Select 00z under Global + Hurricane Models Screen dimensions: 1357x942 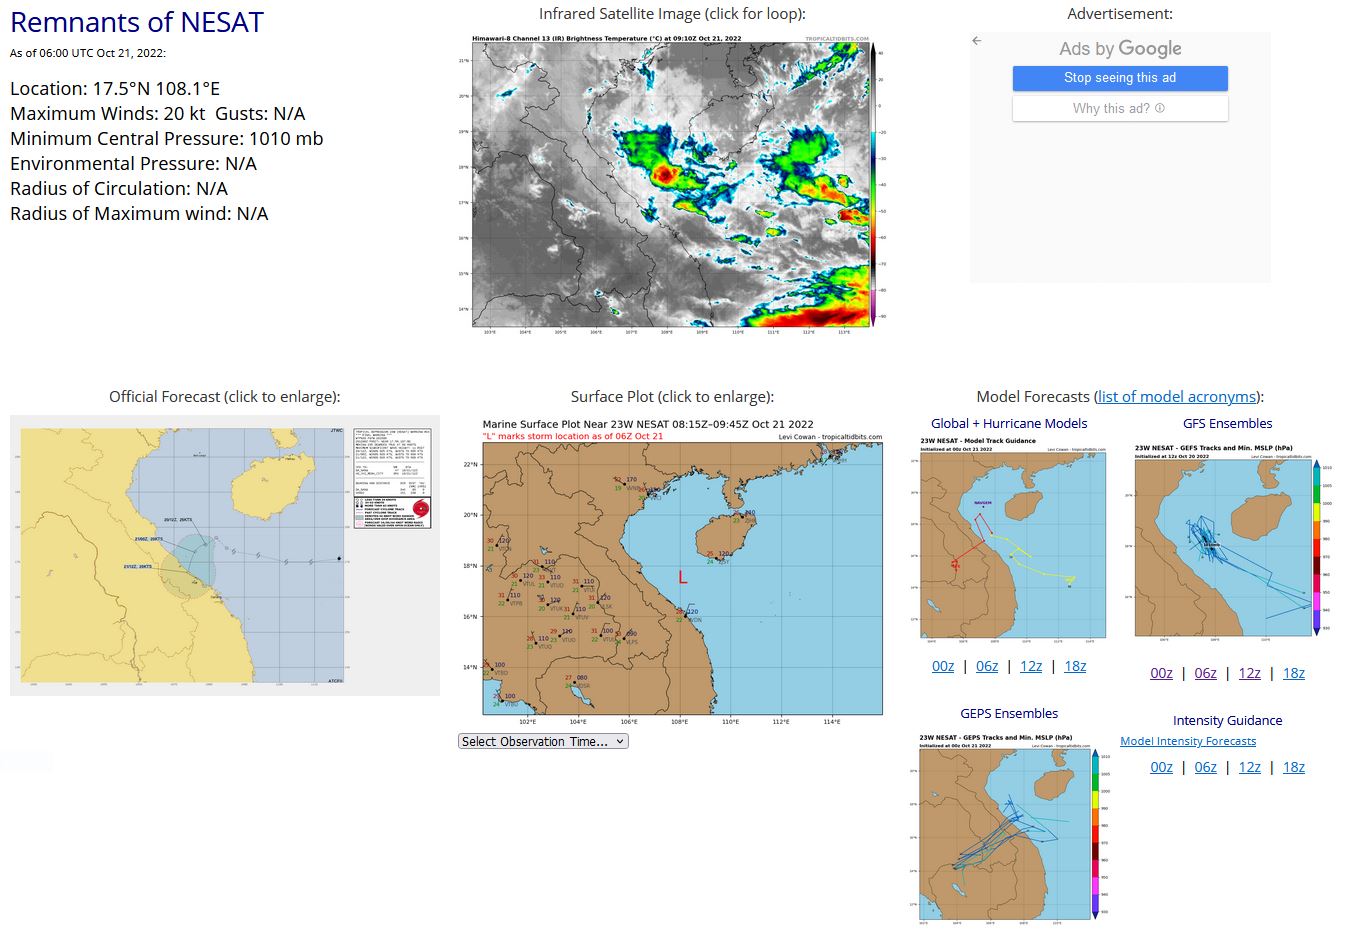click(943, 666)
